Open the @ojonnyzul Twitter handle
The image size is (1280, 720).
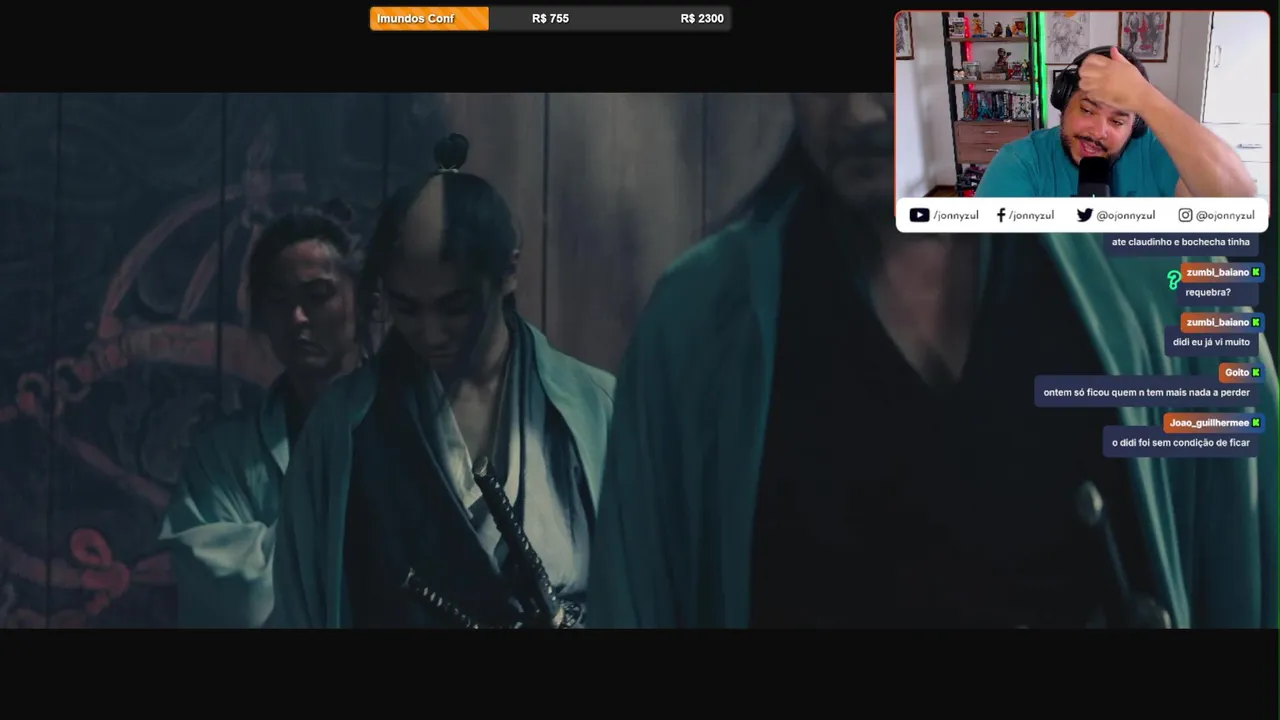[x=1125, y=215]
